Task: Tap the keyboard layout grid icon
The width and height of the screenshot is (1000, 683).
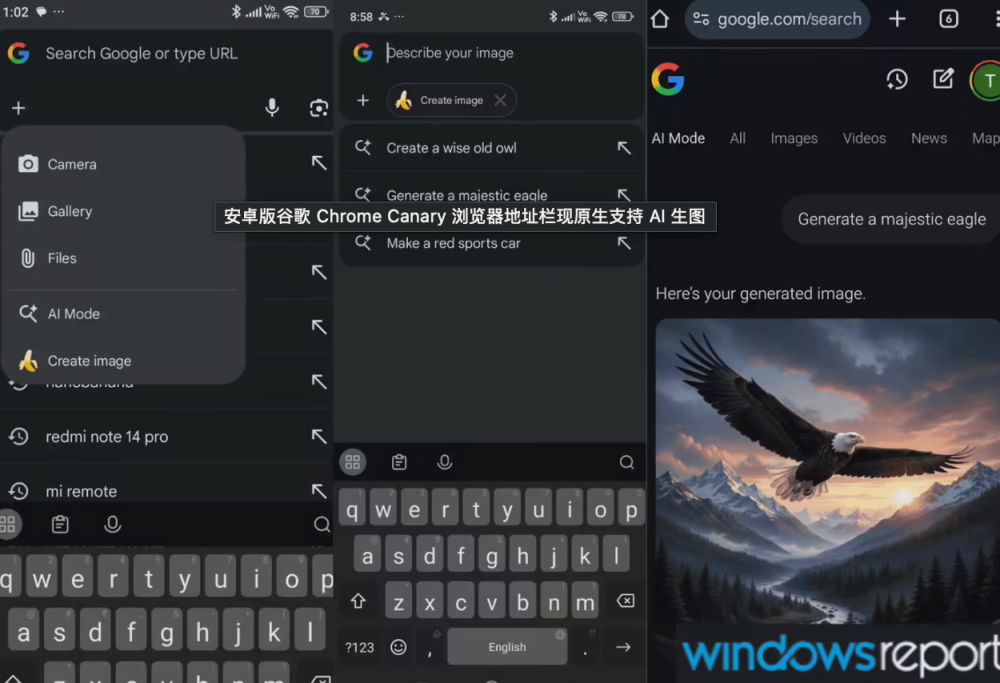Action: point(352,462)
